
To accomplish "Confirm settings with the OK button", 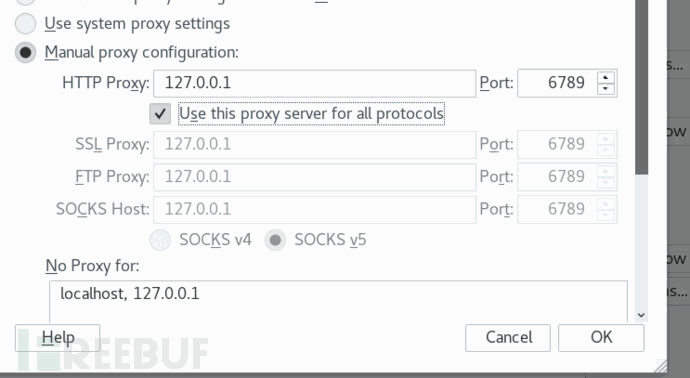I will point(601,338).
